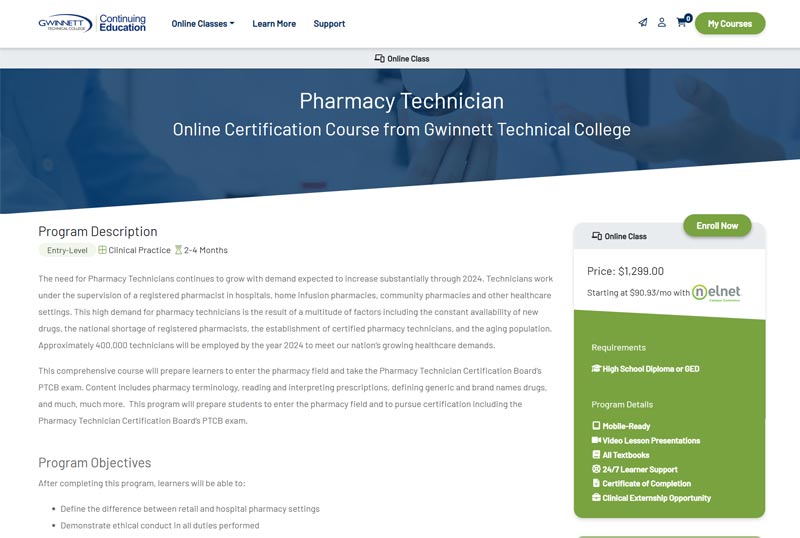
Task: Click the hourglass duration icon
Action: pos(178,250)
